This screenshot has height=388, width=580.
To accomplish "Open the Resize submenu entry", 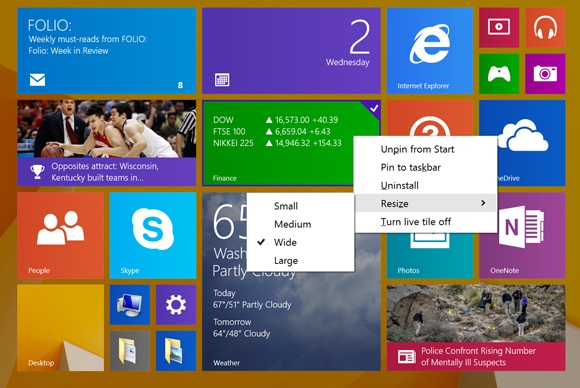I will coord(425,203).
